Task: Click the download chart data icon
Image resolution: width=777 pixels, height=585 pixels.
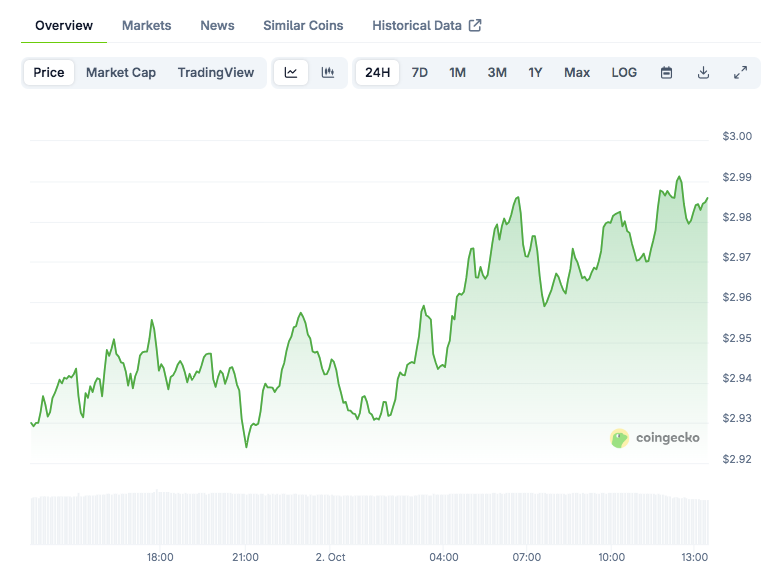Action: pyautogui.click(x=703, y=72)
